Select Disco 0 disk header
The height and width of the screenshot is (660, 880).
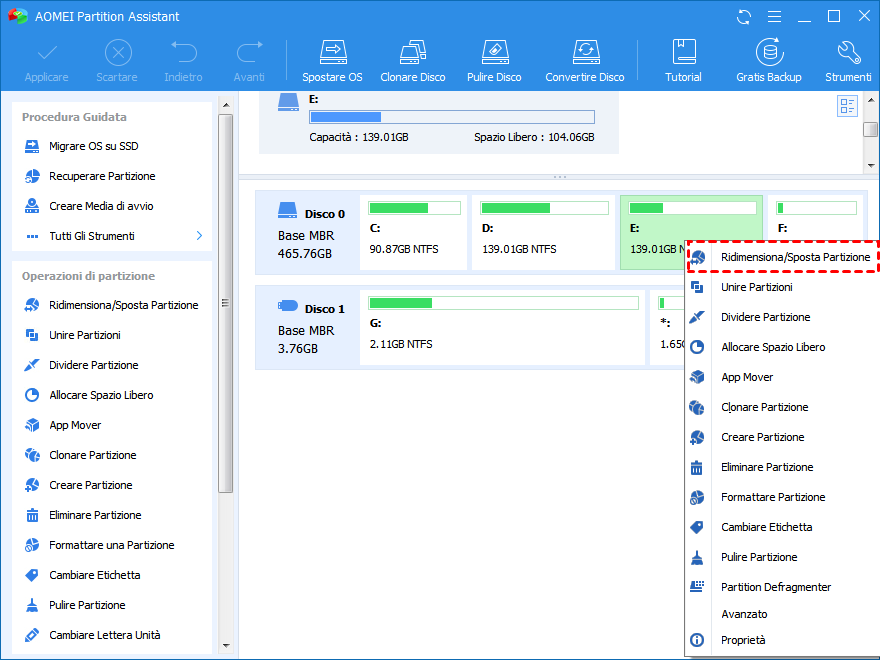(x=308, y=232)
